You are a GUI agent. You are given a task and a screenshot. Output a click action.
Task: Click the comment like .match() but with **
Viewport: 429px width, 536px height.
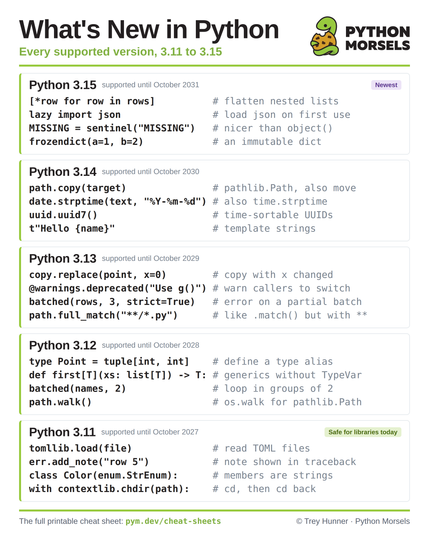pyautogui.click(x=290, y=315)
